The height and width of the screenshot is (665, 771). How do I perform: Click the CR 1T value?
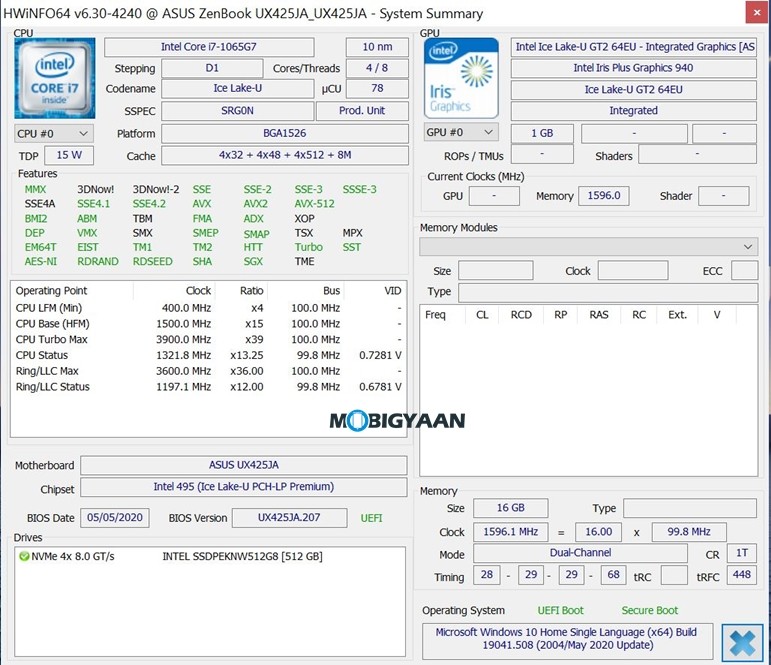741,553
